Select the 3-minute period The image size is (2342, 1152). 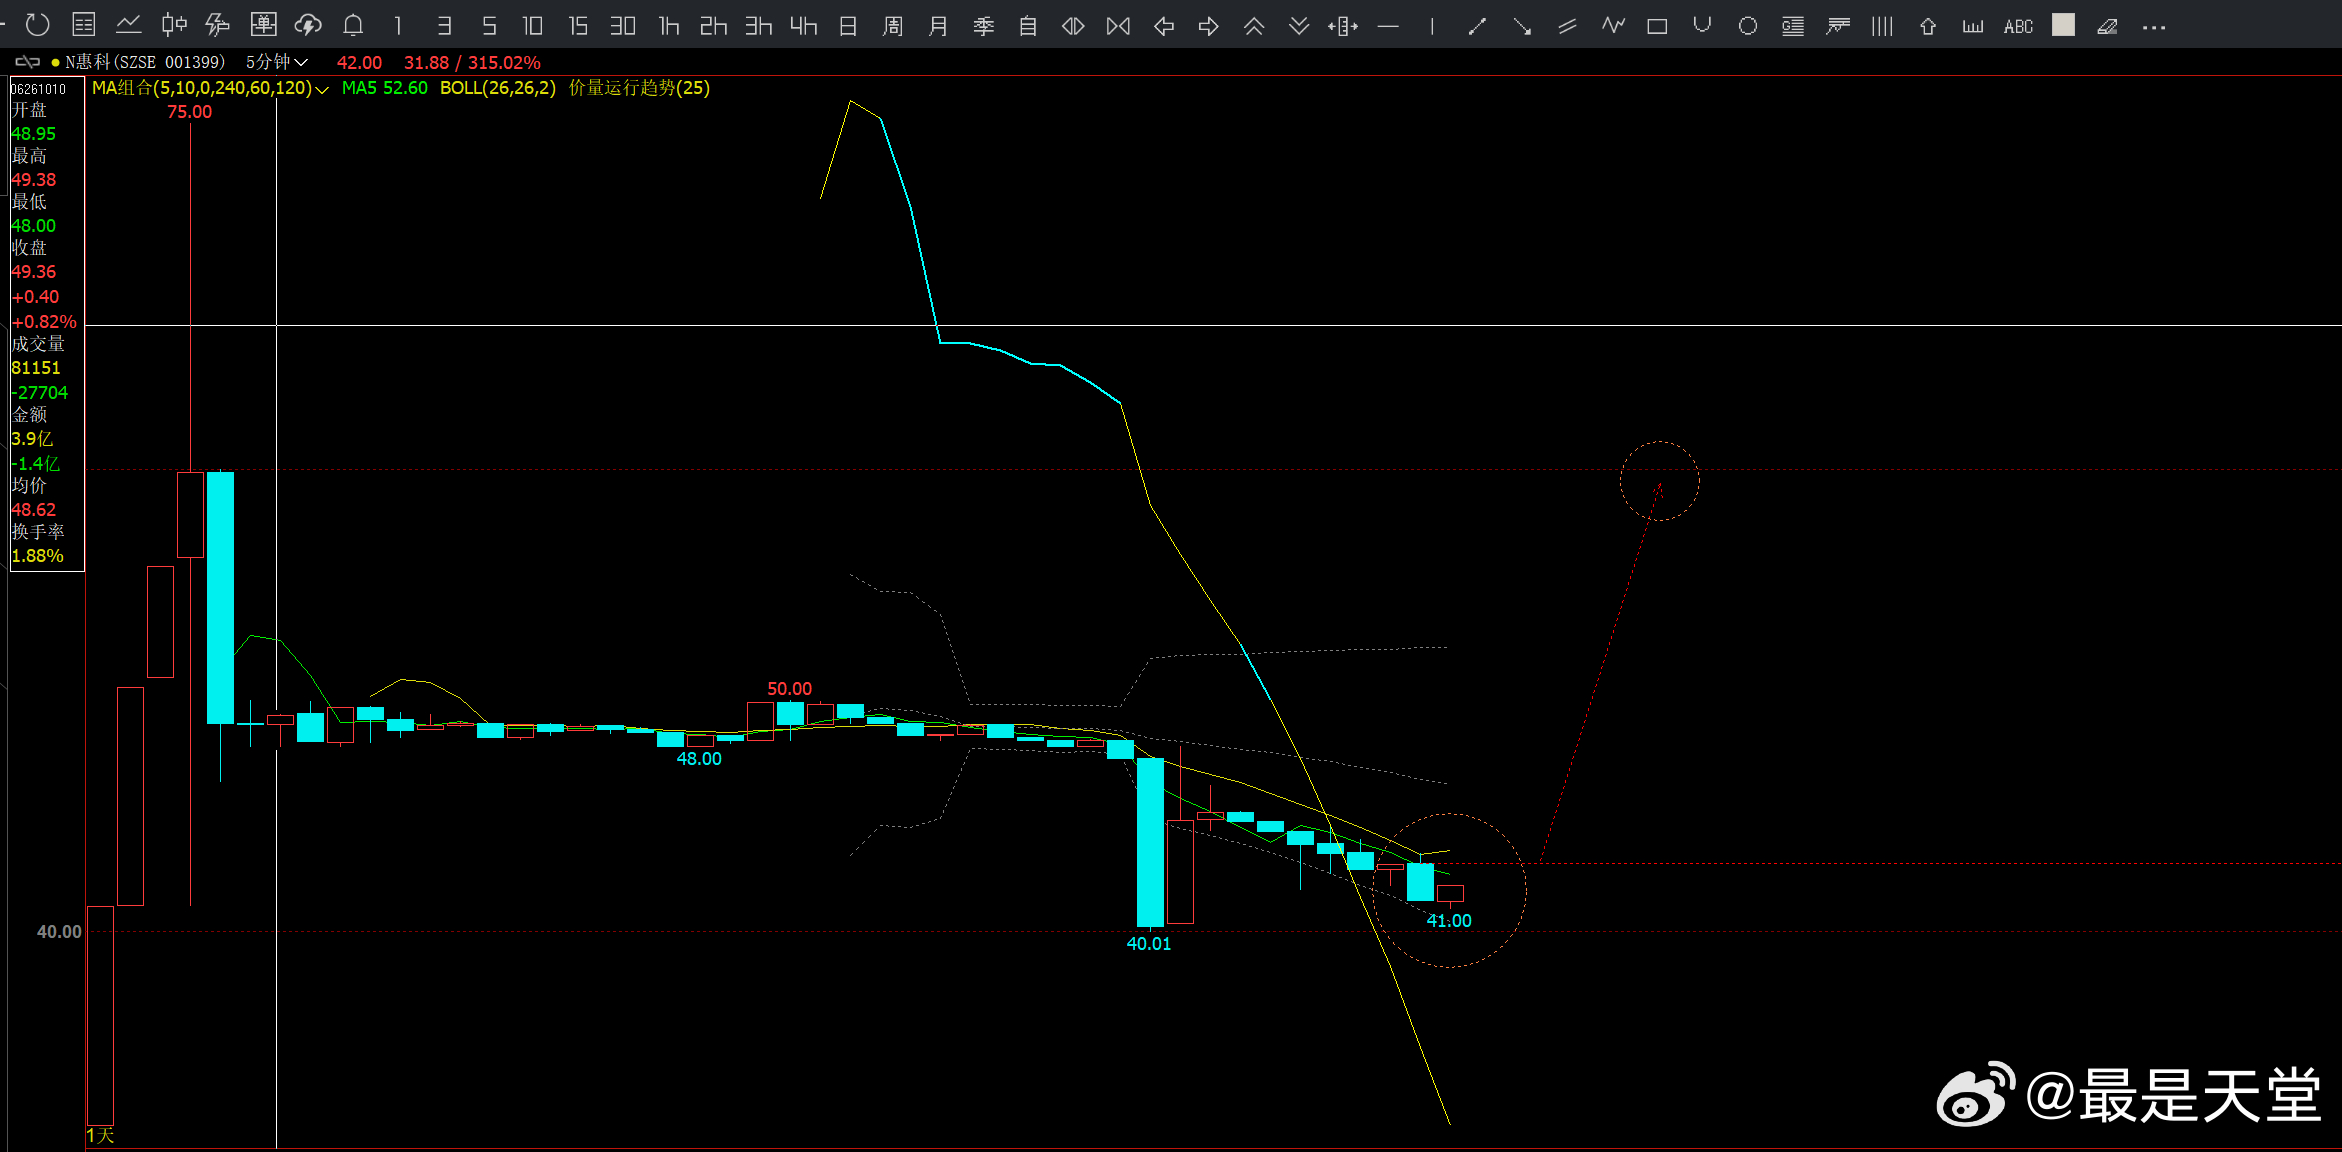coord(444,26)
